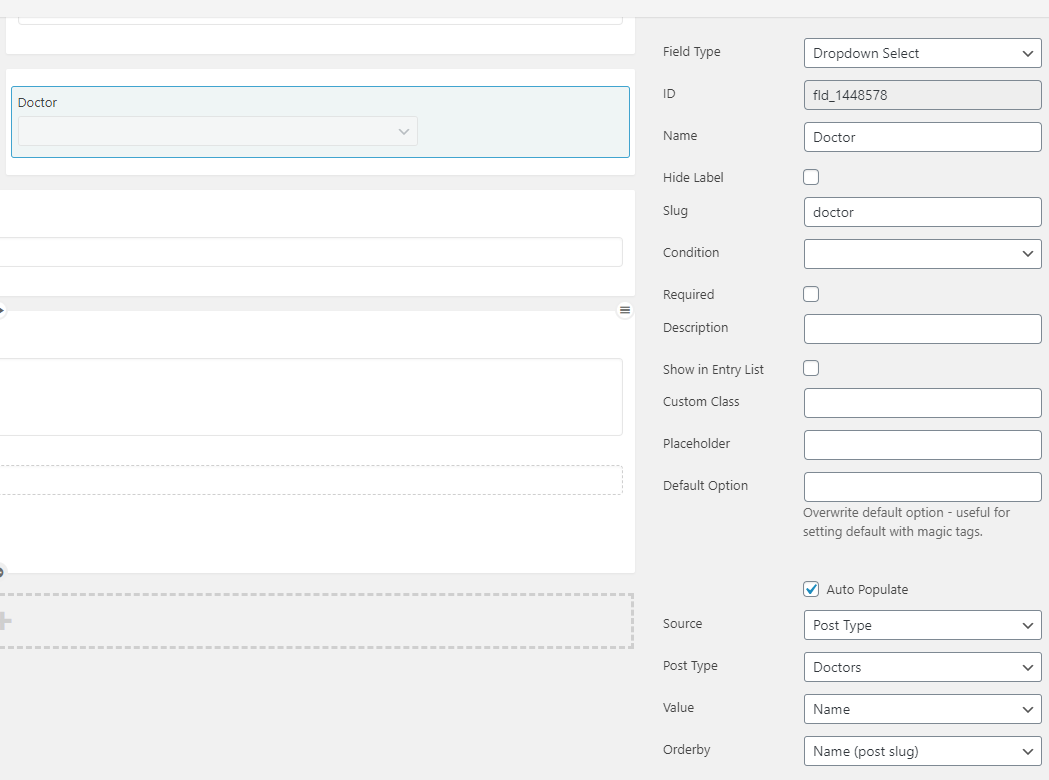Click the plus icon to add a row
Image resolution: width=1049 pixels, height=780 pixels.
point(5,621)
